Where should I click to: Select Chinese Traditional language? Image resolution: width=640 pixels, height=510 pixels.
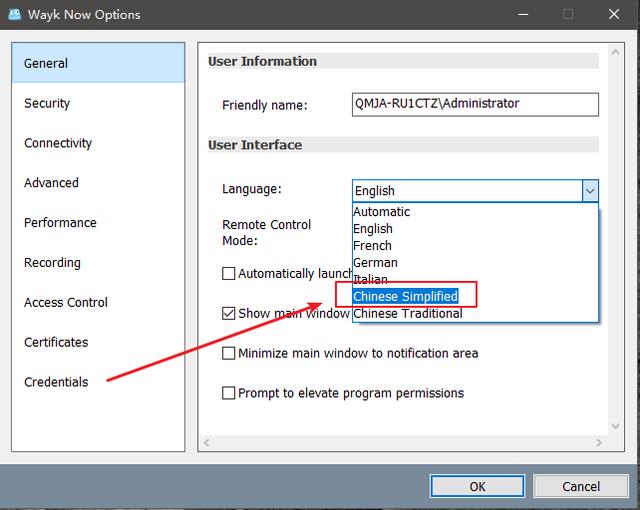click(x=475, y=313)
